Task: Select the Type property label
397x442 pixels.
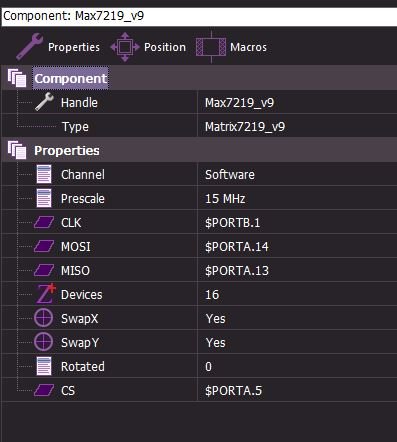Action: click(75, 127)
